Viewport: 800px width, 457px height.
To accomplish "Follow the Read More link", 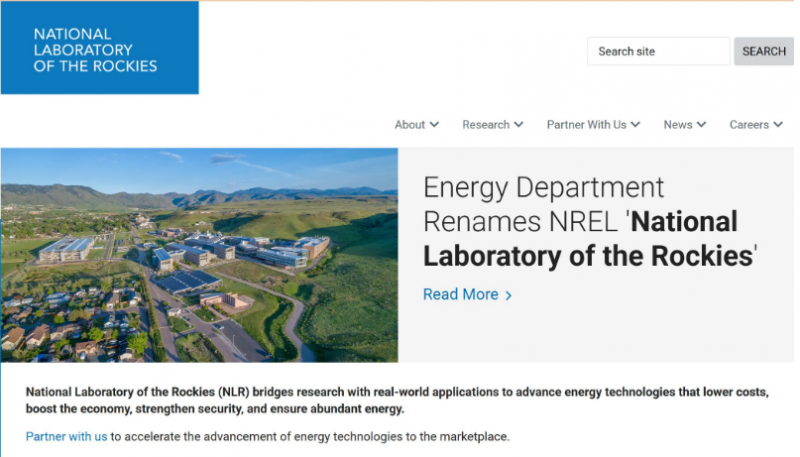I will tap(460, 294).
